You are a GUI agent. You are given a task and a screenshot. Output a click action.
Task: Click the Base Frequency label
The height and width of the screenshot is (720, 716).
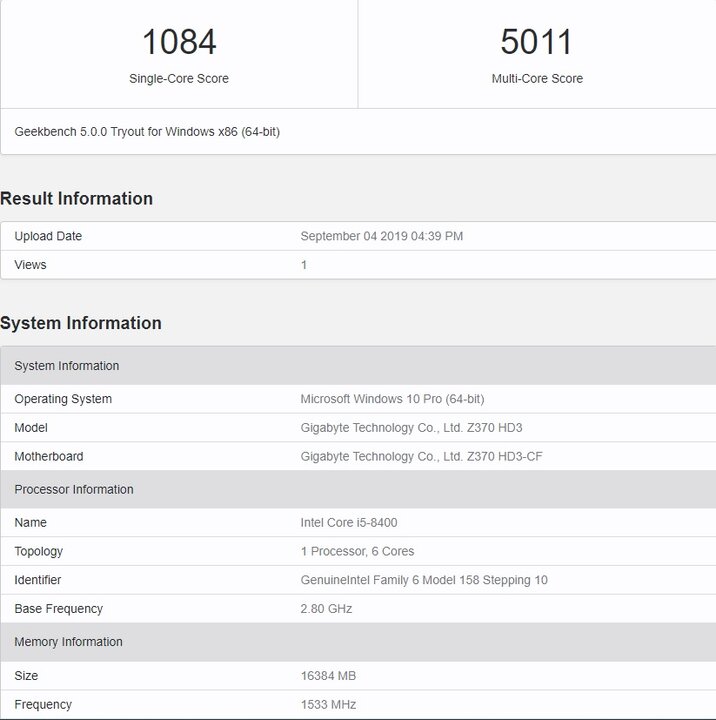point(58,609)
